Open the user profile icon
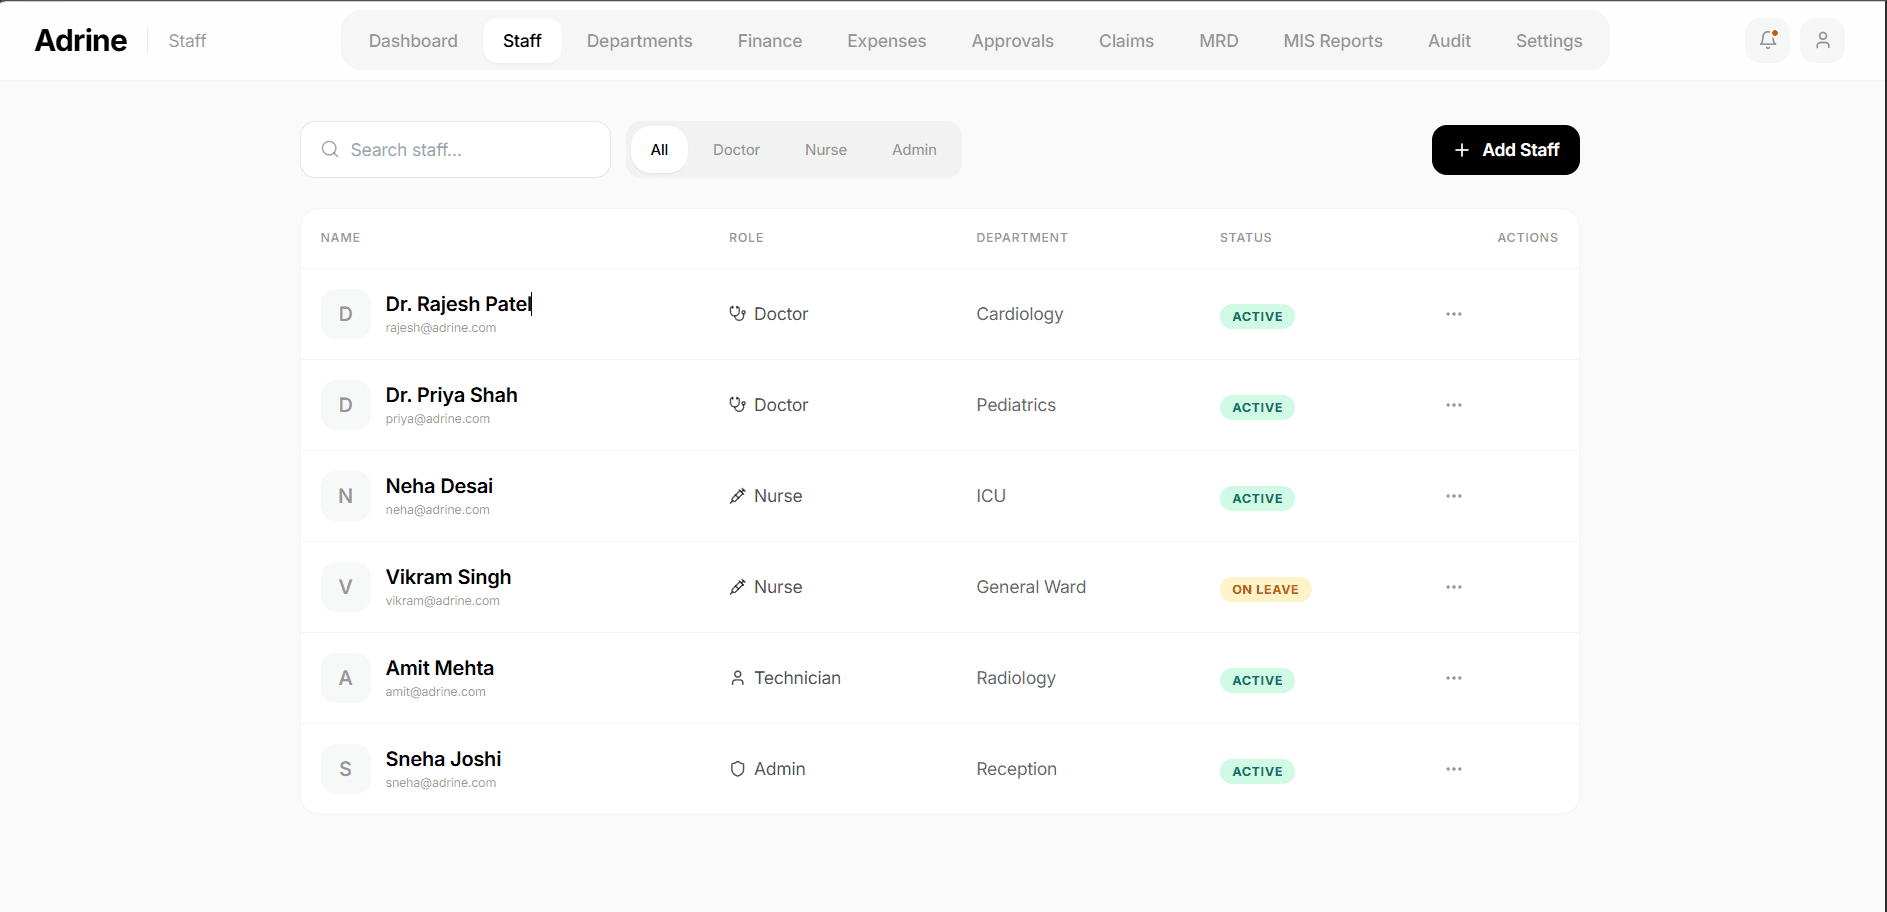The width and height of the screenshot is (1887, 912). click(1822, 41)
